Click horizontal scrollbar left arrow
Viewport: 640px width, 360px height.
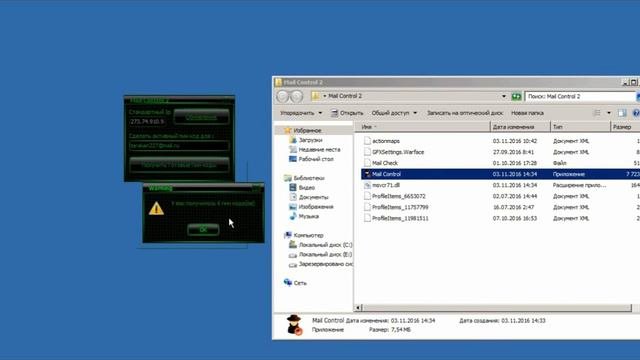[x=358, y=308]
